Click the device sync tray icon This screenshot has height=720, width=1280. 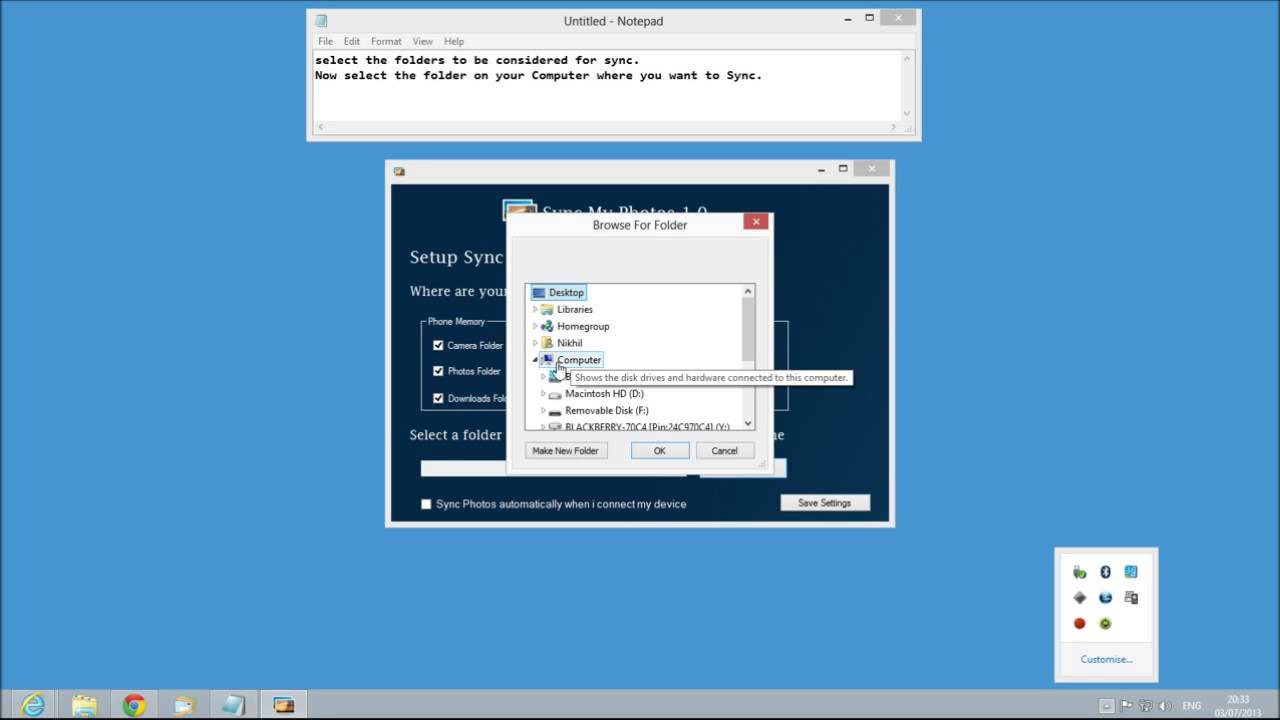coord(1131,597)
